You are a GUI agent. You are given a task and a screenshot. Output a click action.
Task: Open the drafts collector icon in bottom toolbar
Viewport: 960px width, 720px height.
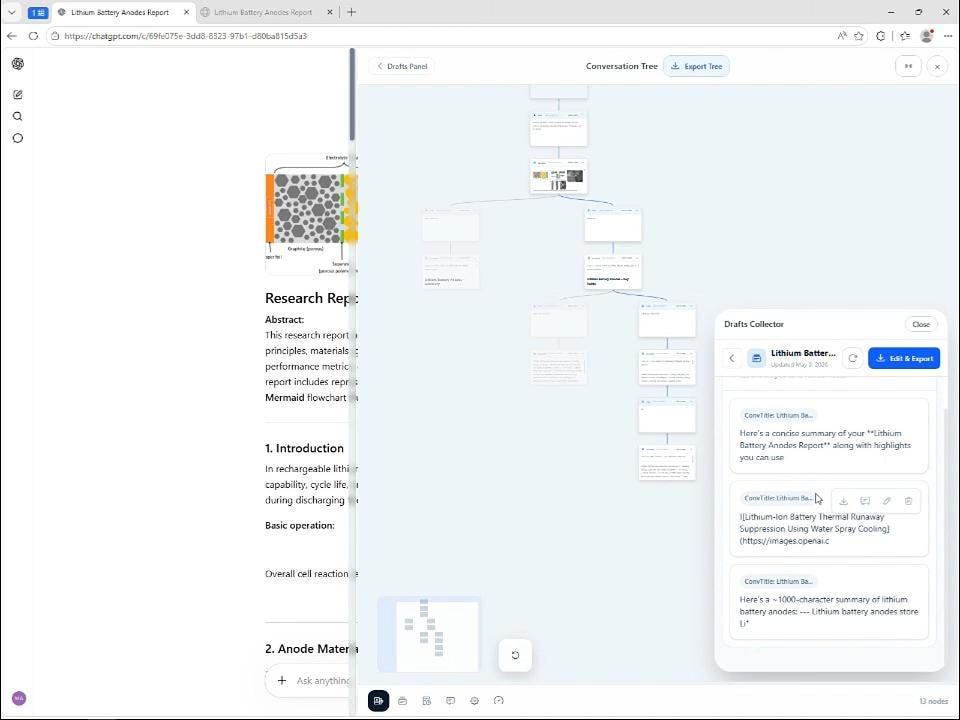[x=402, y=700]
